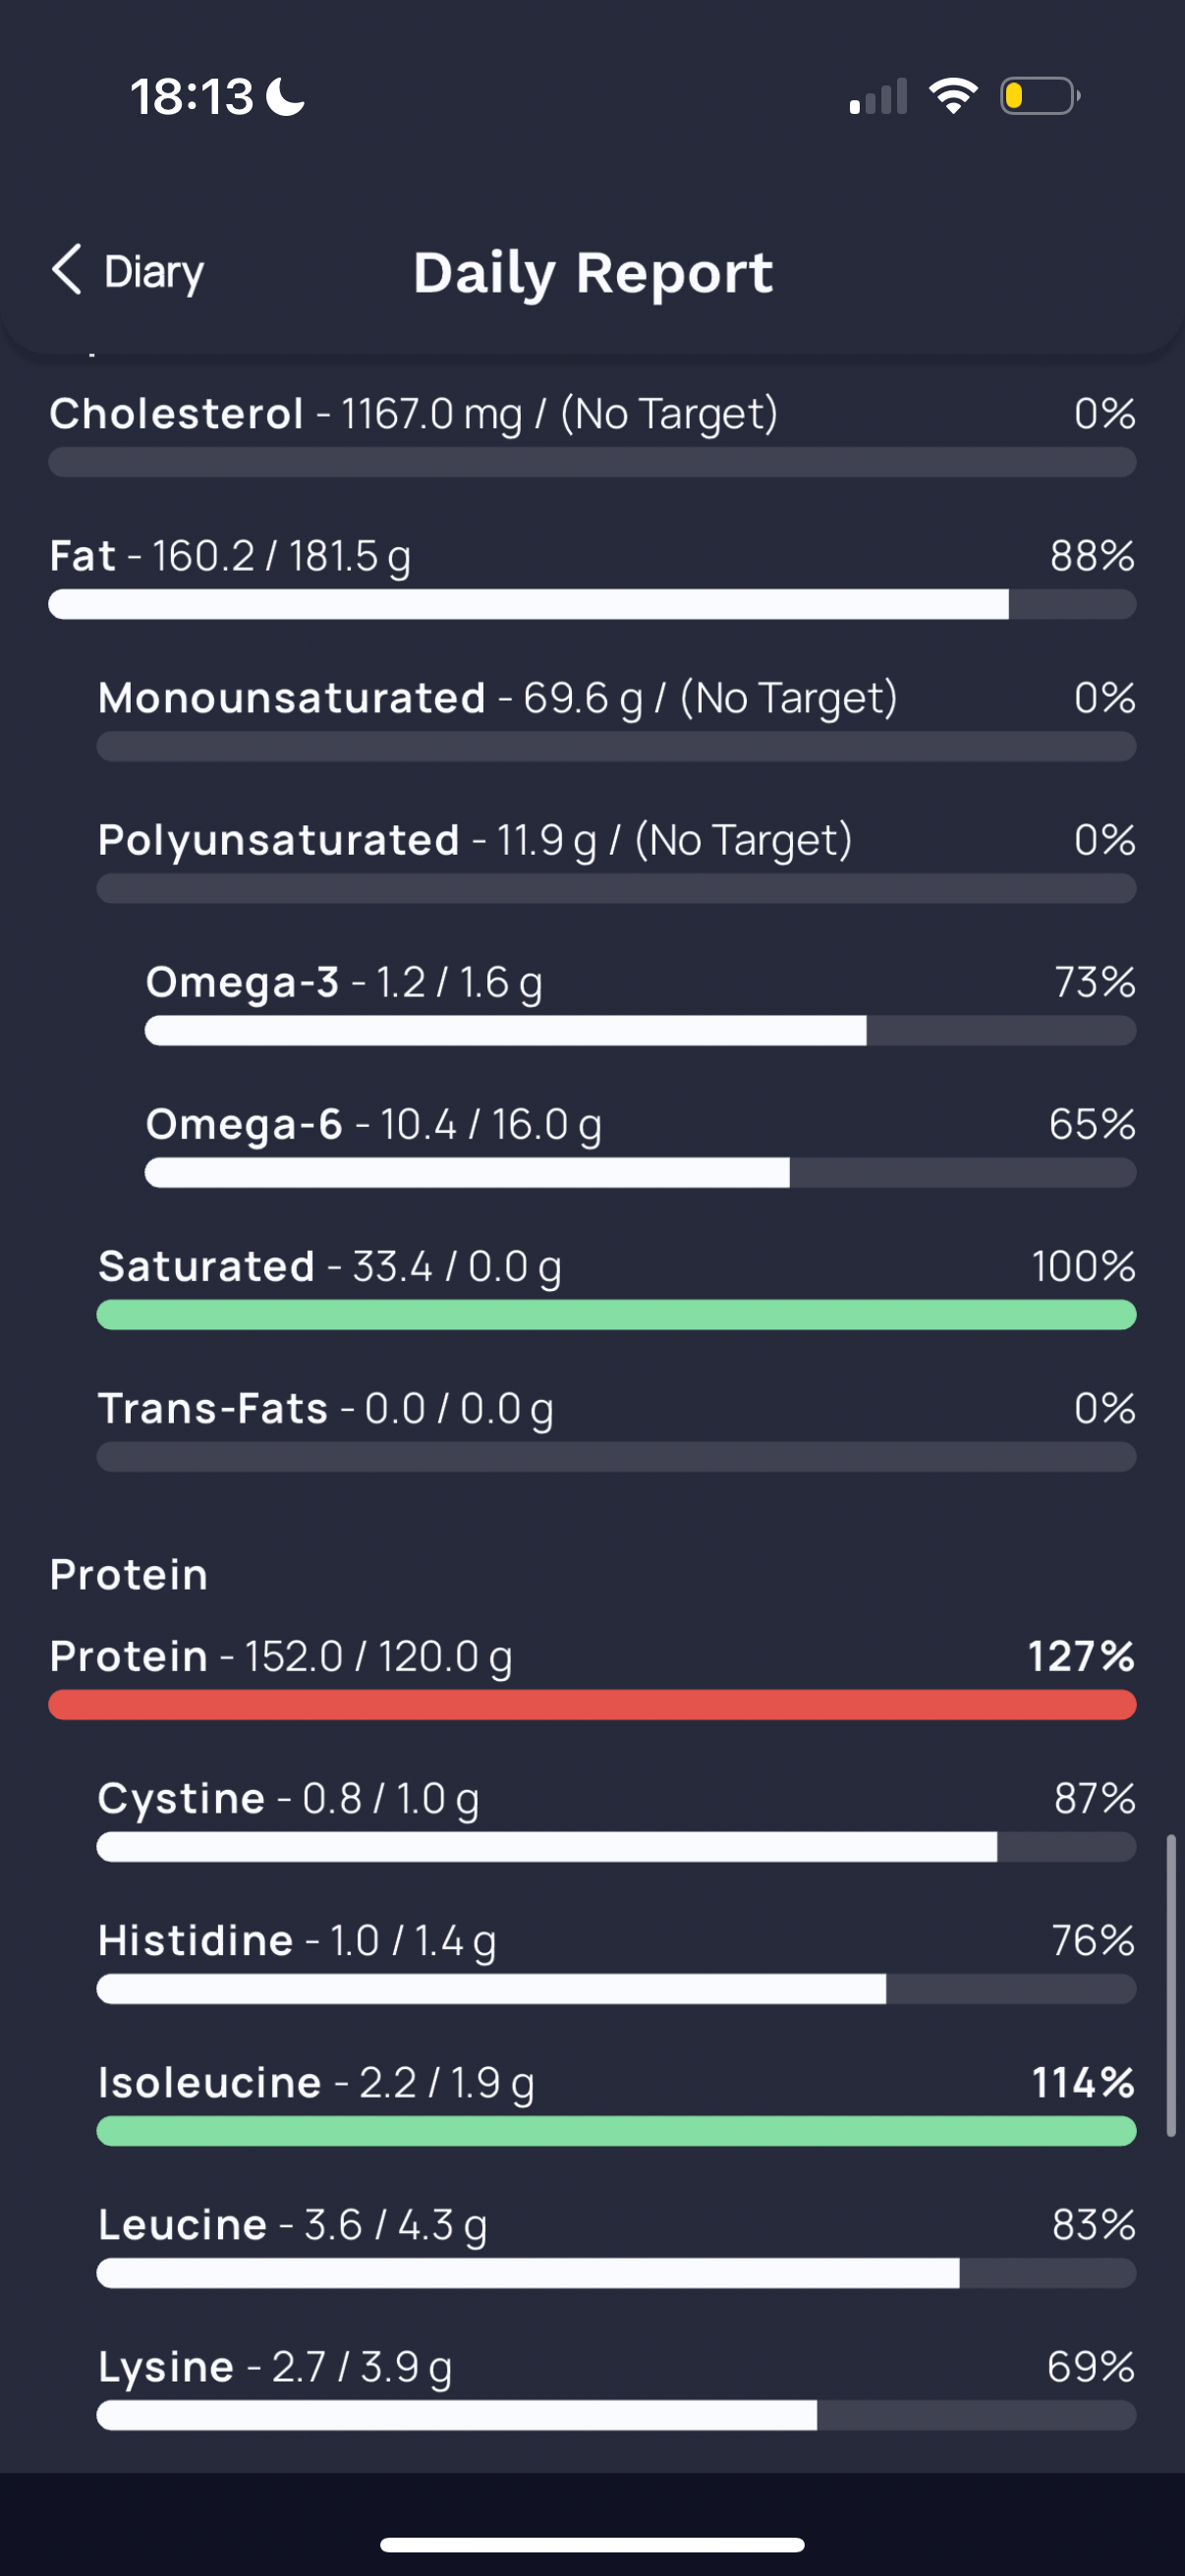Click the vertical scrollbar indicator
1185x2576 pixels.
[x=1171, y=1985]
